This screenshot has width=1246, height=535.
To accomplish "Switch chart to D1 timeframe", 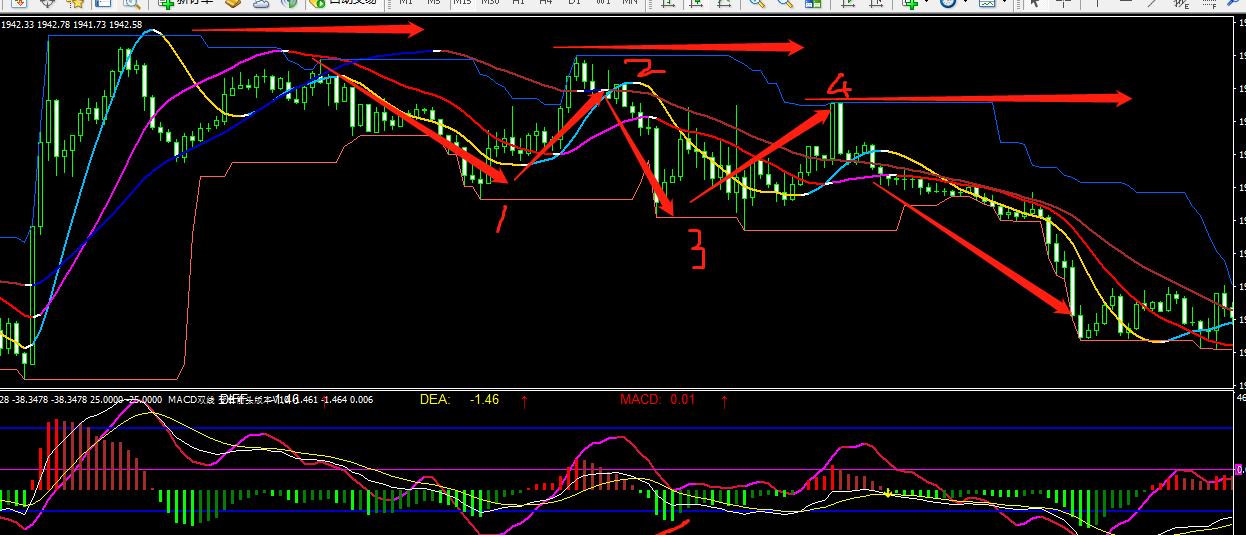I will [574, 3].
